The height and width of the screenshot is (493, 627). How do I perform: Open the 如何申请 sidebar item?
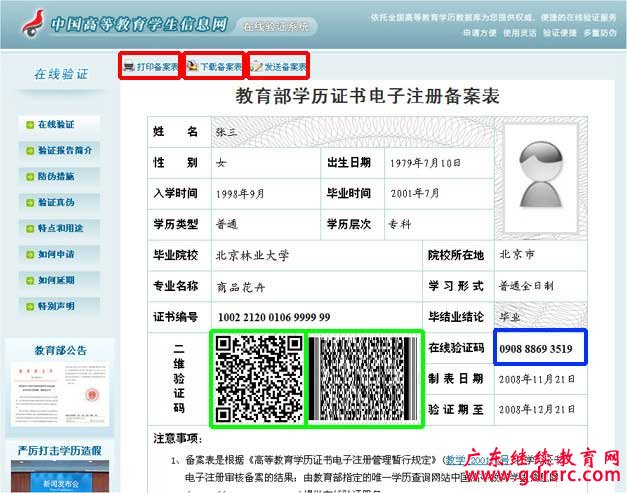click(59, 255)
